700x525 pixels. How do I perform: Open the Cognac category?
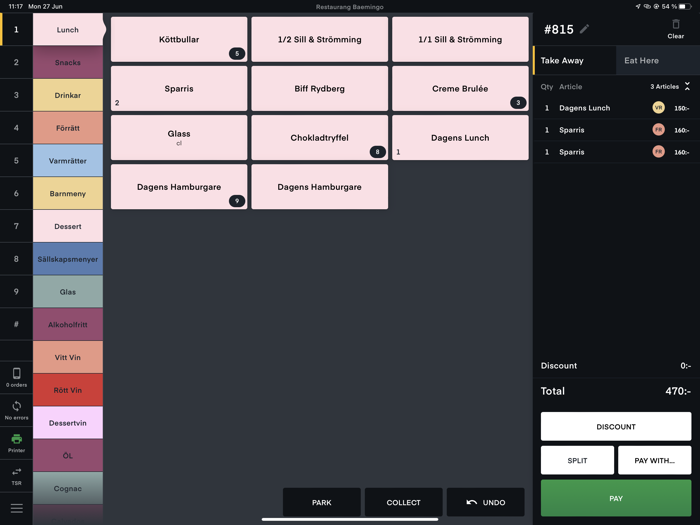tap(68, 488)
